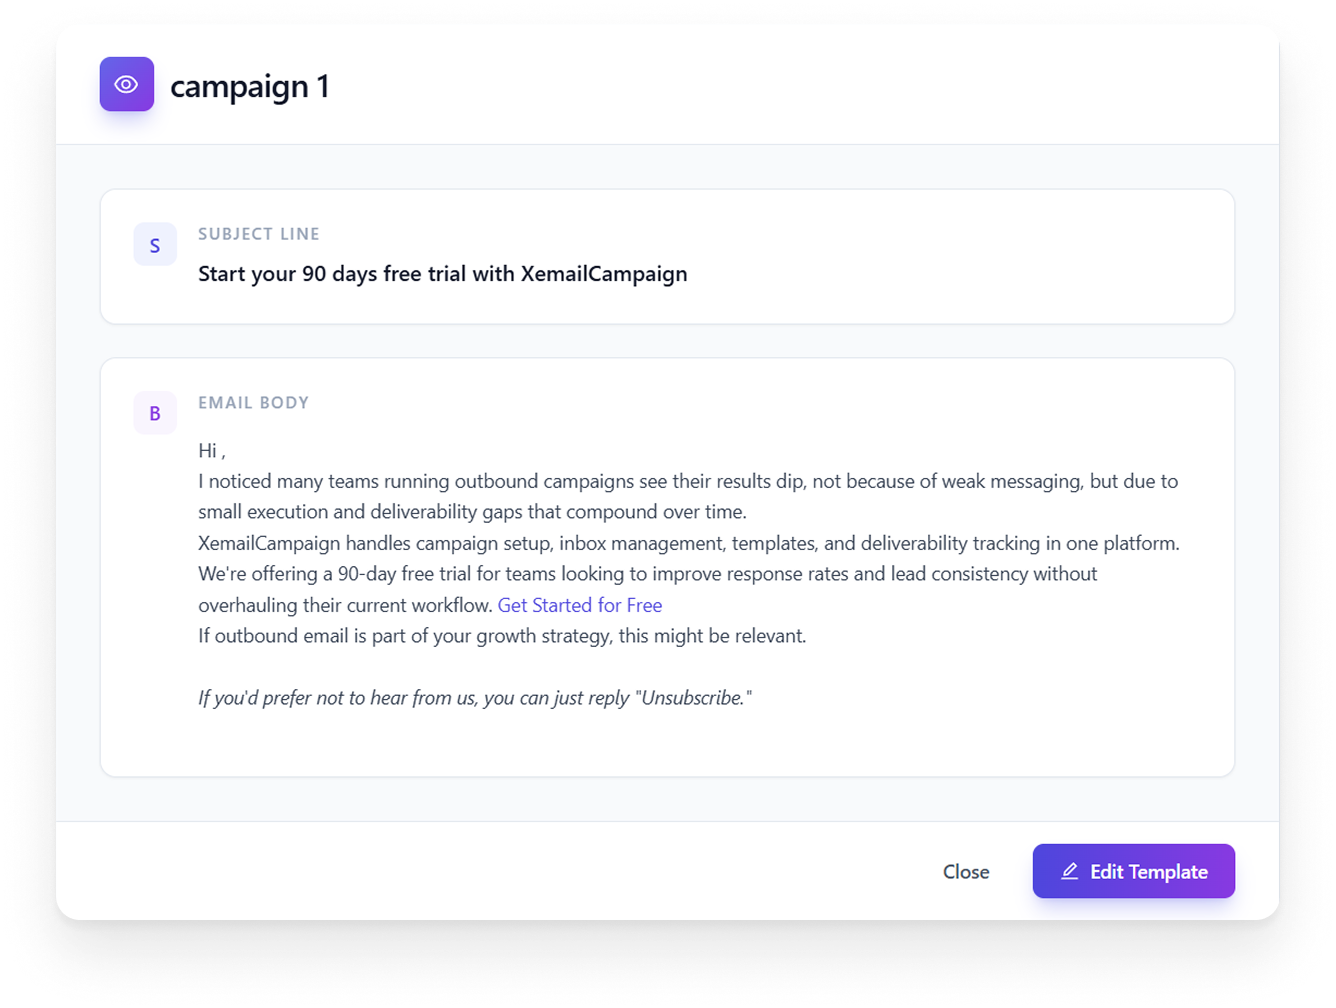The image size is (1336, 1008).
Task: Click the line starting "I noticed many teams"
Action: click(687, 481)
